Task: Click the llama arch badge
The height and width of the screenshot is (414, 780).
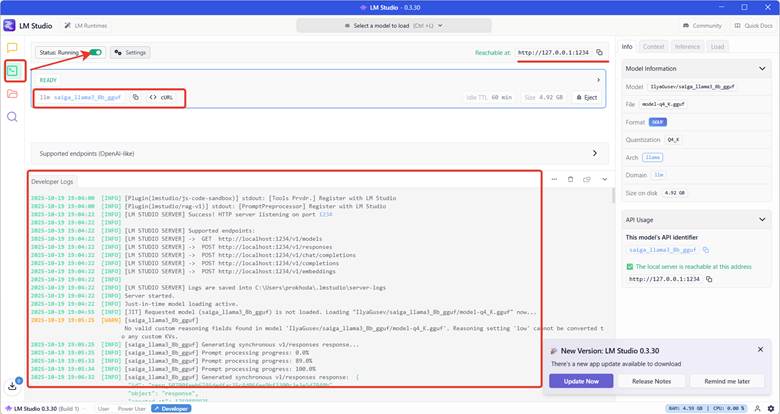Action: tap(652, 157)
